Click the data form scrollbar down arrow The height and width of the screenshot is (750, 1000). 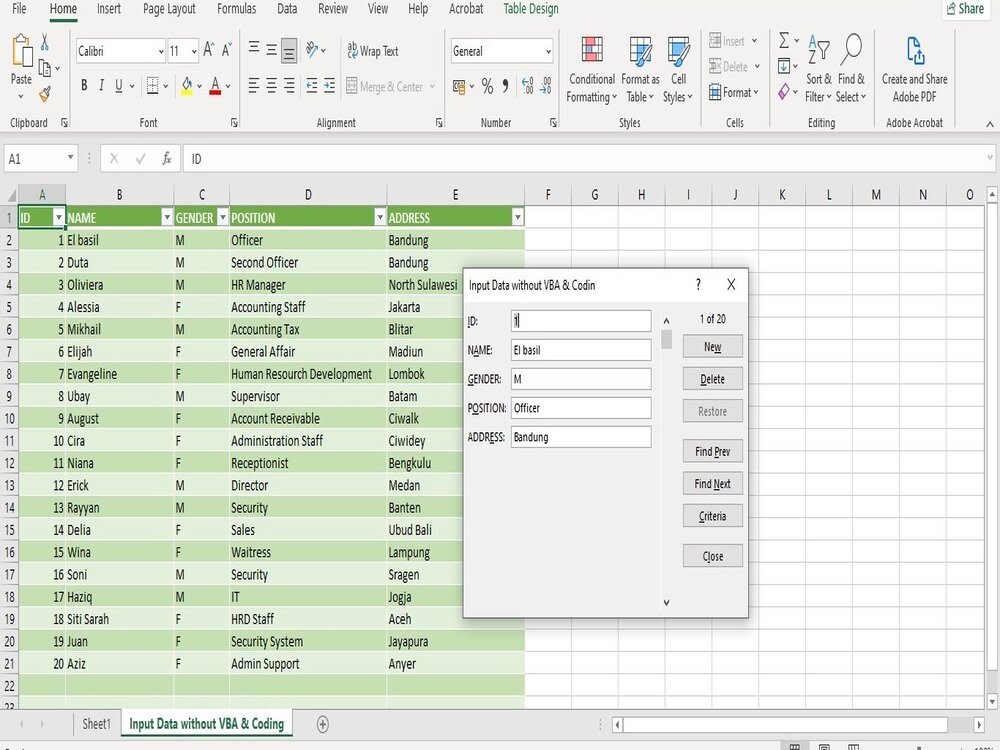(666, 602)
